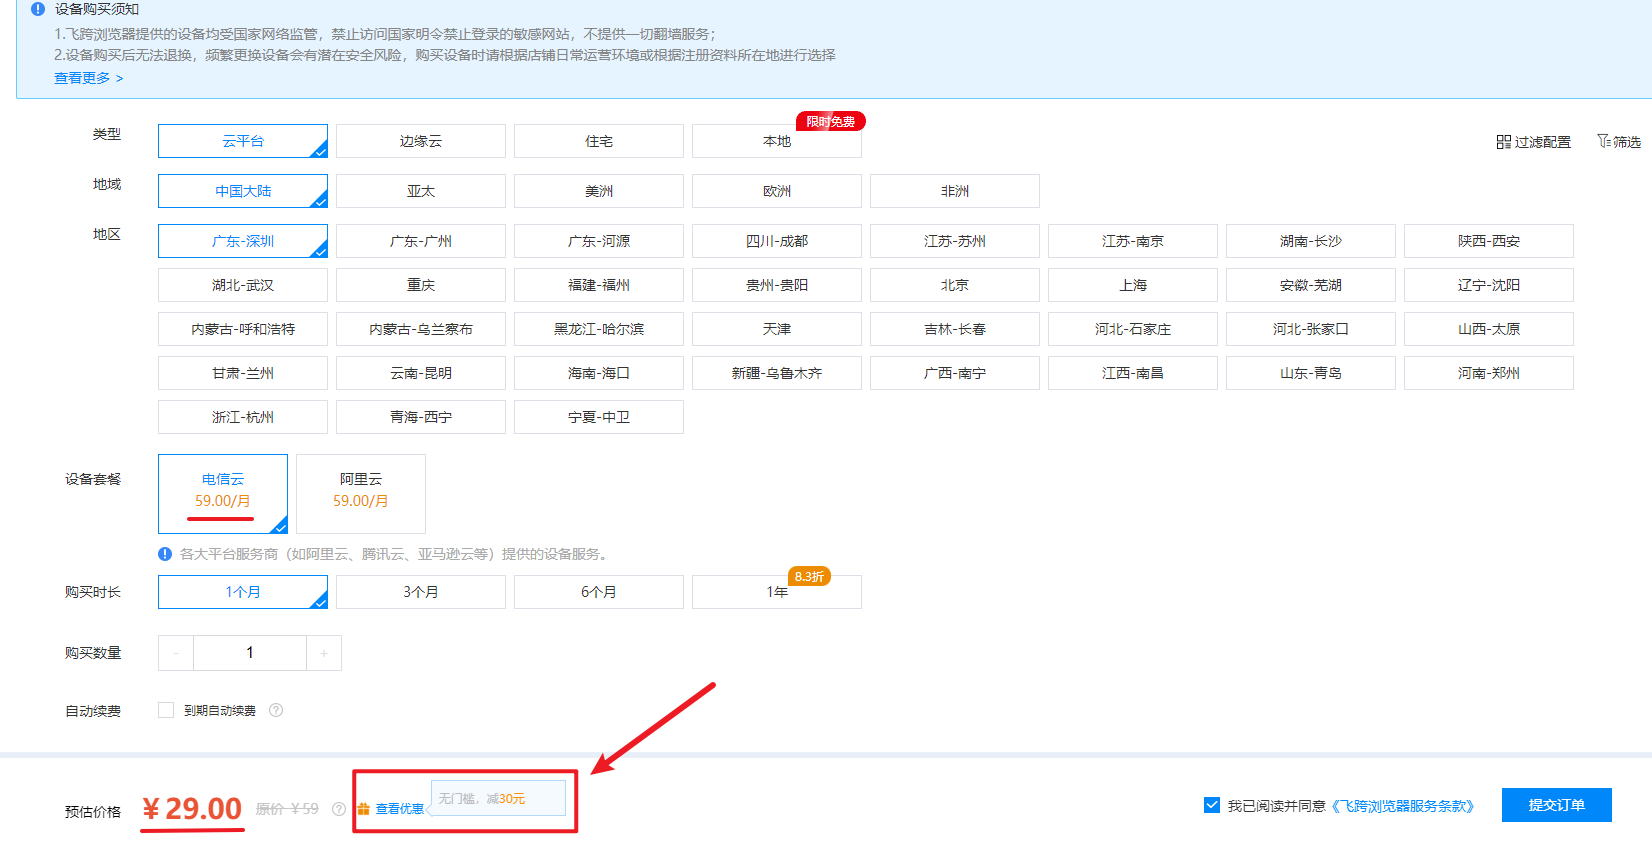The height and width of the screenshot is (849, 1652).
Task: Enable the 到期自动续费 checkbox
Action: [166, 710]
